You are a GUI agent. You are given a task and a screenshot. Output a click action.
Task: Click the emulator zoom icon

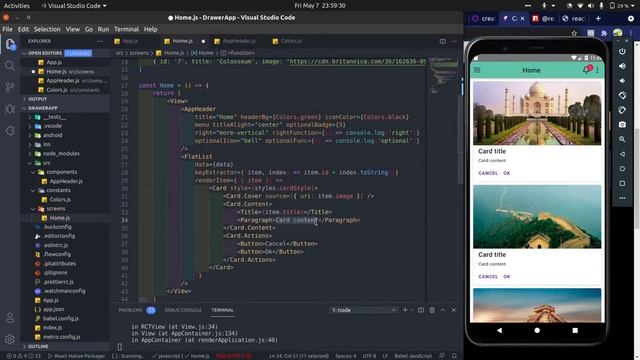point(622,139)
